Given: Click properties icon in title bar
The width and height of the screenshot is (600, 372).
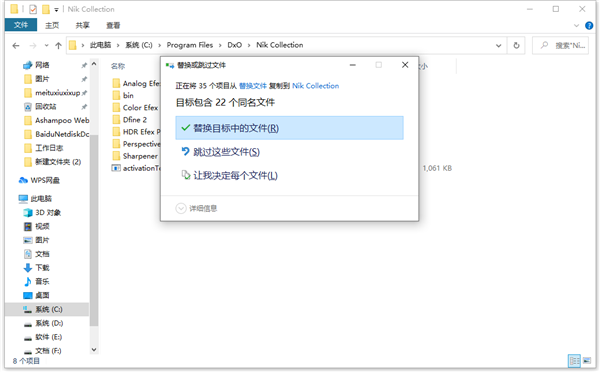Looking at the screenshot, I should click(x=33, y=9).
